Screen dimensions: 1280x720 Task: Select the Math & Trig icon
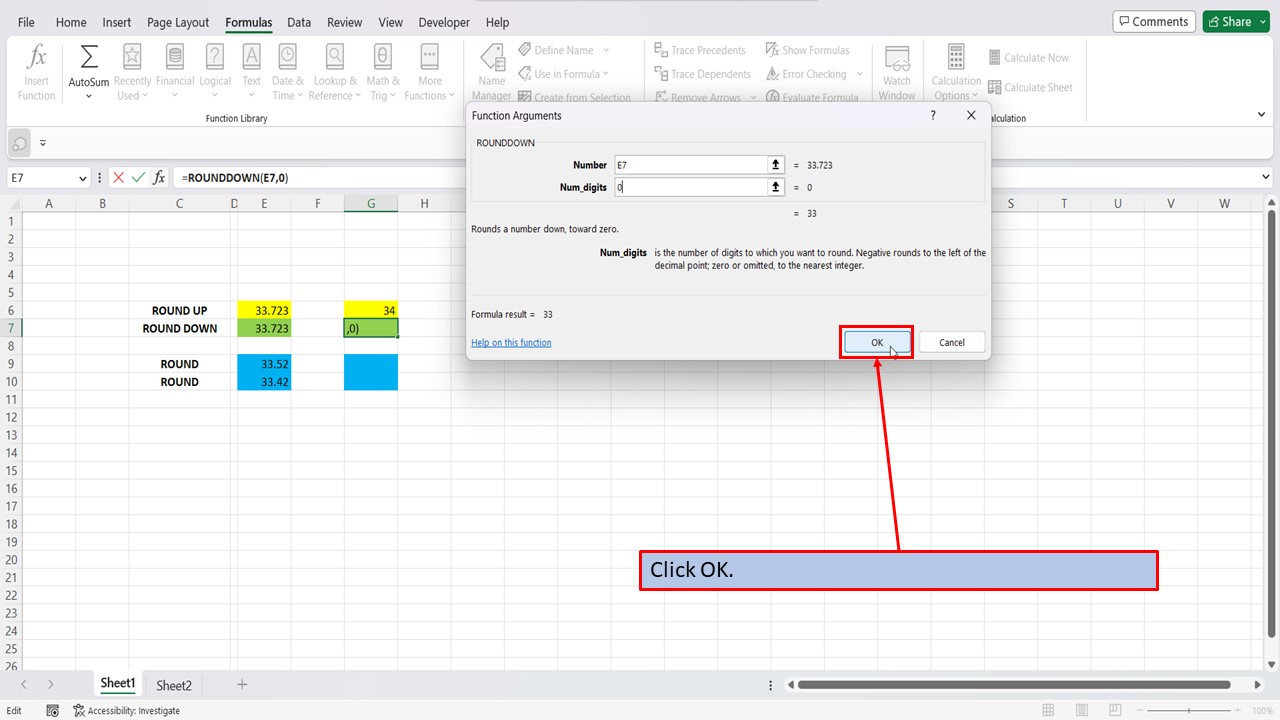pos(382,69)
